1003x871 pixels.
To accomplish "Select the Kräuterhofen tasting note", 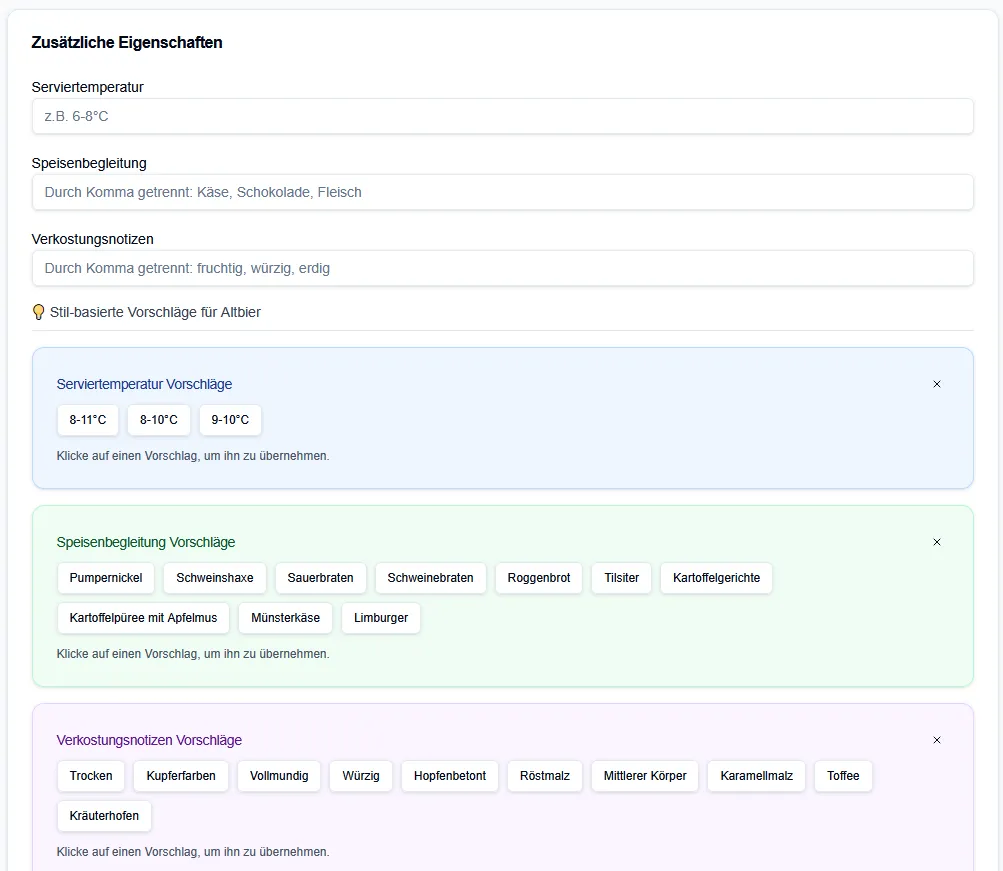I will 105,816.
